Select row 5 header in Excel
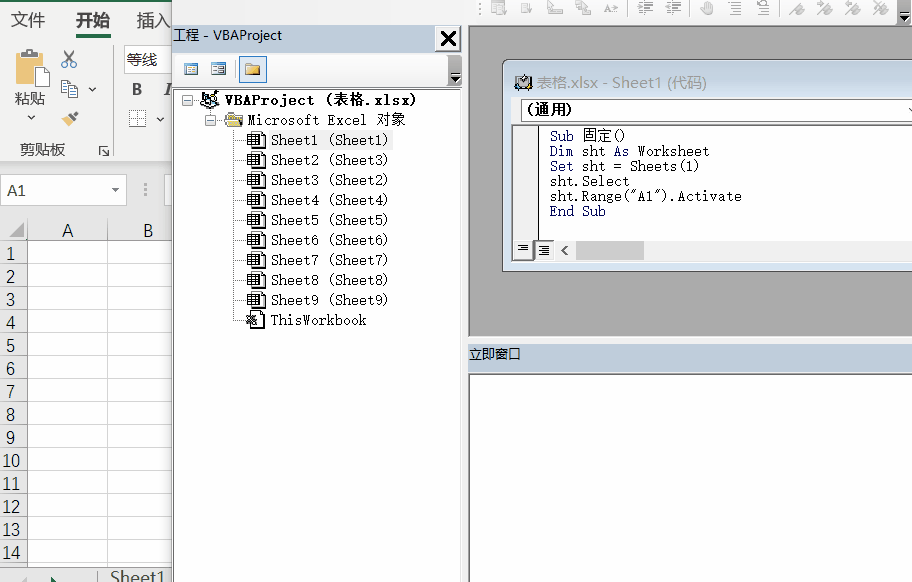 [13, 345]
